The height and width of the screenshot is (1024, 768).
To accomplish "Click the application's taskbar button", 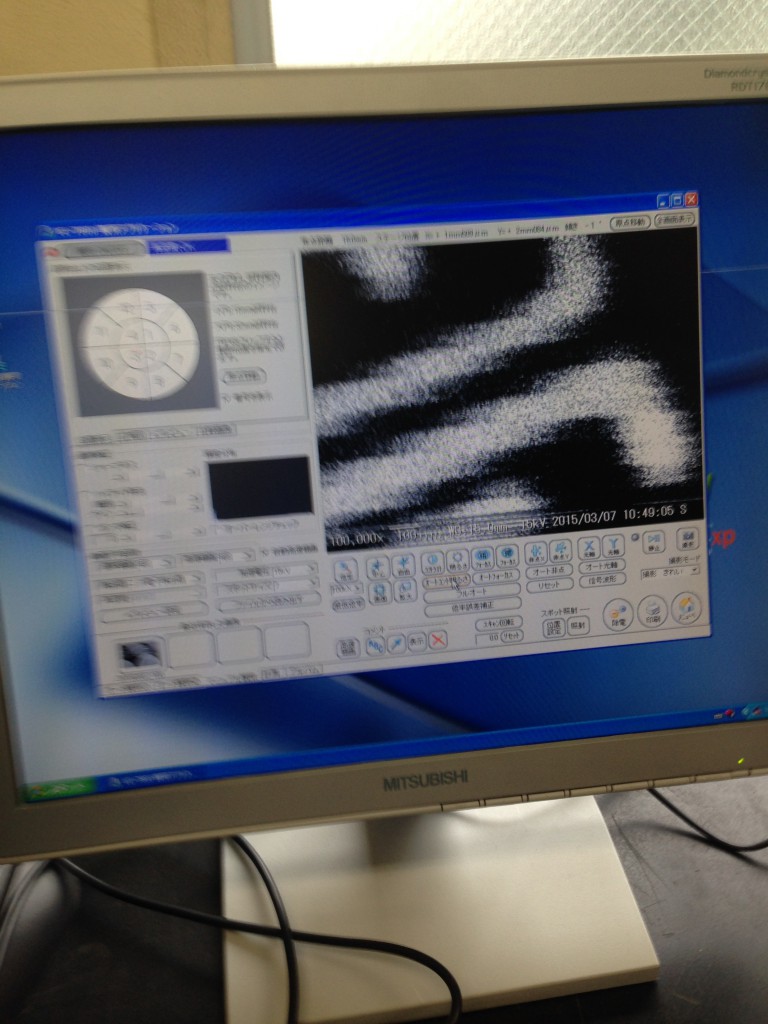I will (x=152, y=778).
